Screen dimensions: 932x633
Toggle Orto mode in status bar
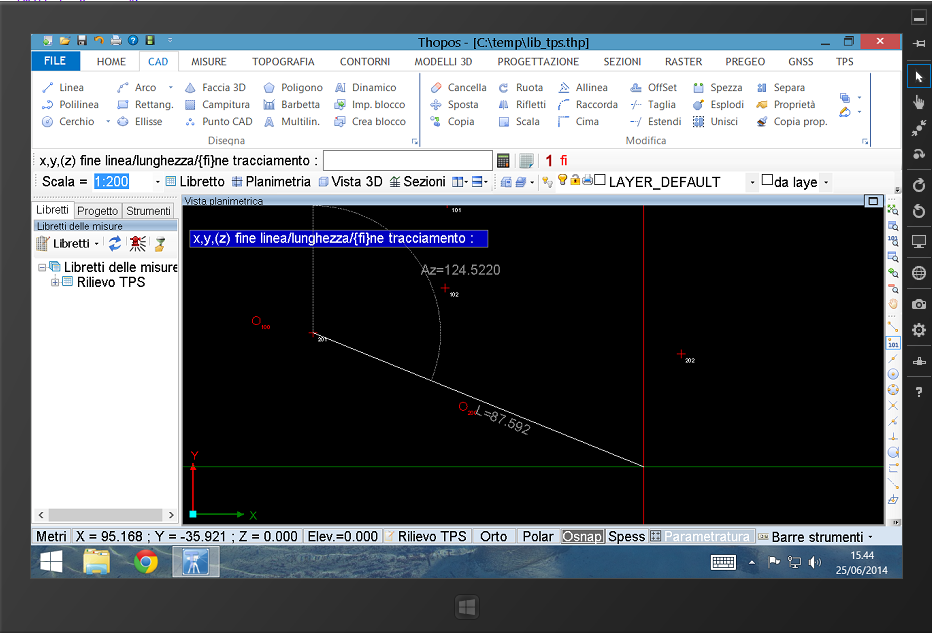coord(493,537)
